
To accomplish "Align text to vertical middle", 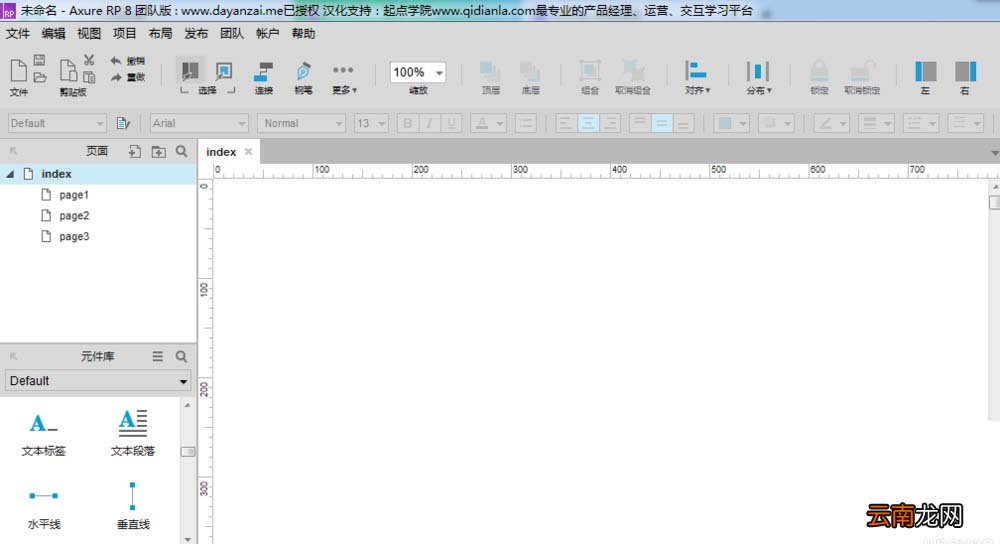I will pyautogui.click(x=662, y=123).
